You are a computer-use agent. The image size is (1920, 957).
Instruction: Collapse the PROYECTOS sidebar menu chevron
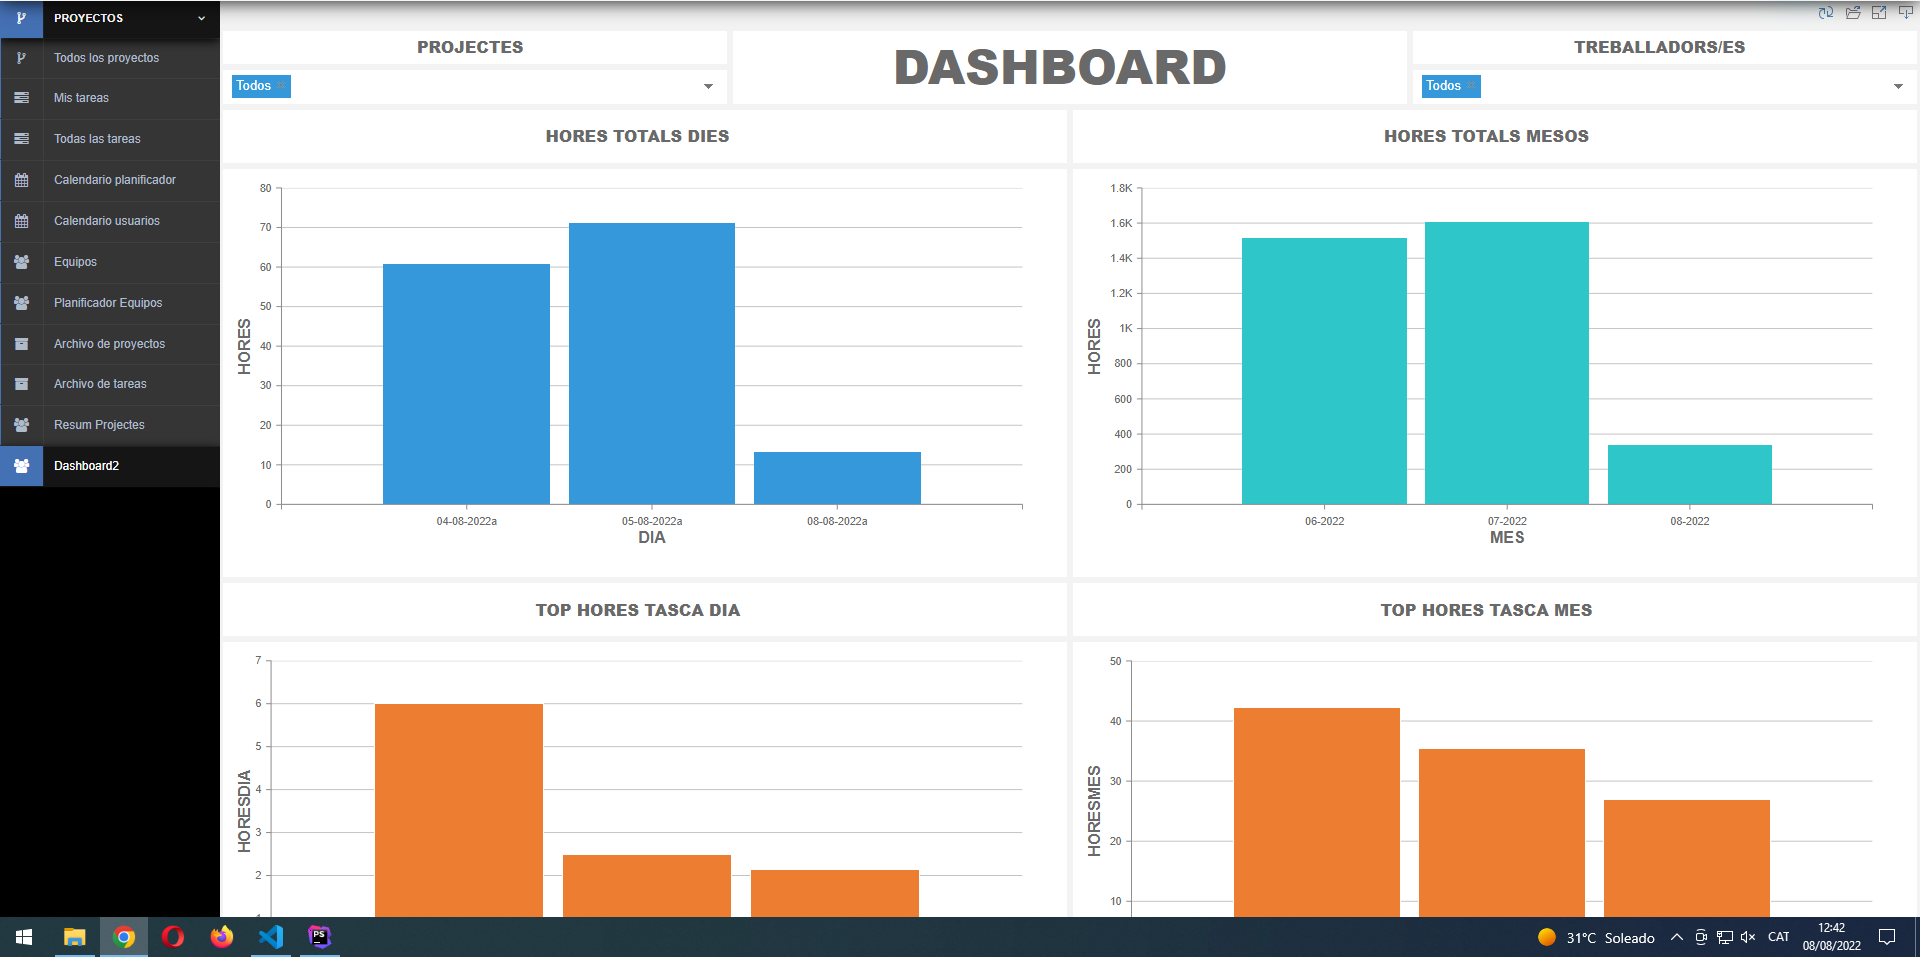[x=201, y=18]
